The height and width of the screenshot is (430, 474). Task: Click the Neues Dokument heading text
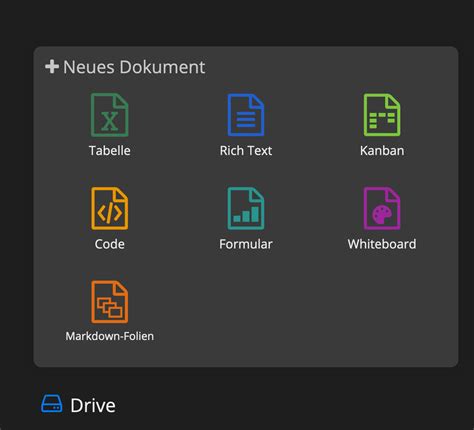[x=134, y=67]
